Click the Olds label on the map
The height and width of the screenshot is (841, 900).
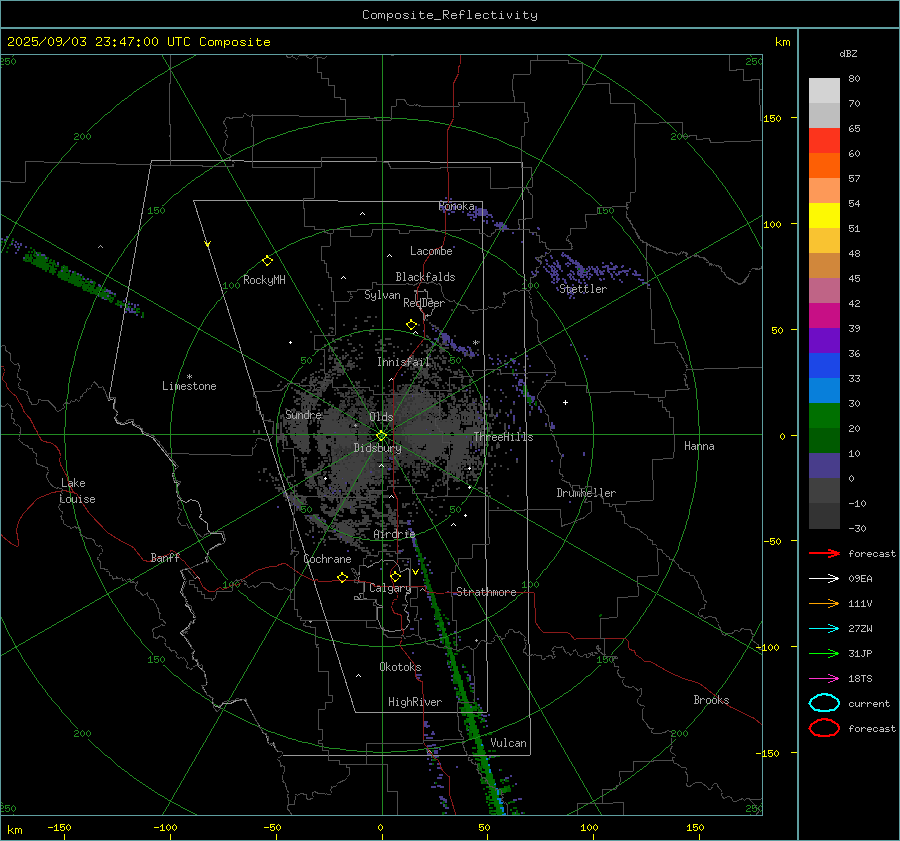click(x=381, y=417)
